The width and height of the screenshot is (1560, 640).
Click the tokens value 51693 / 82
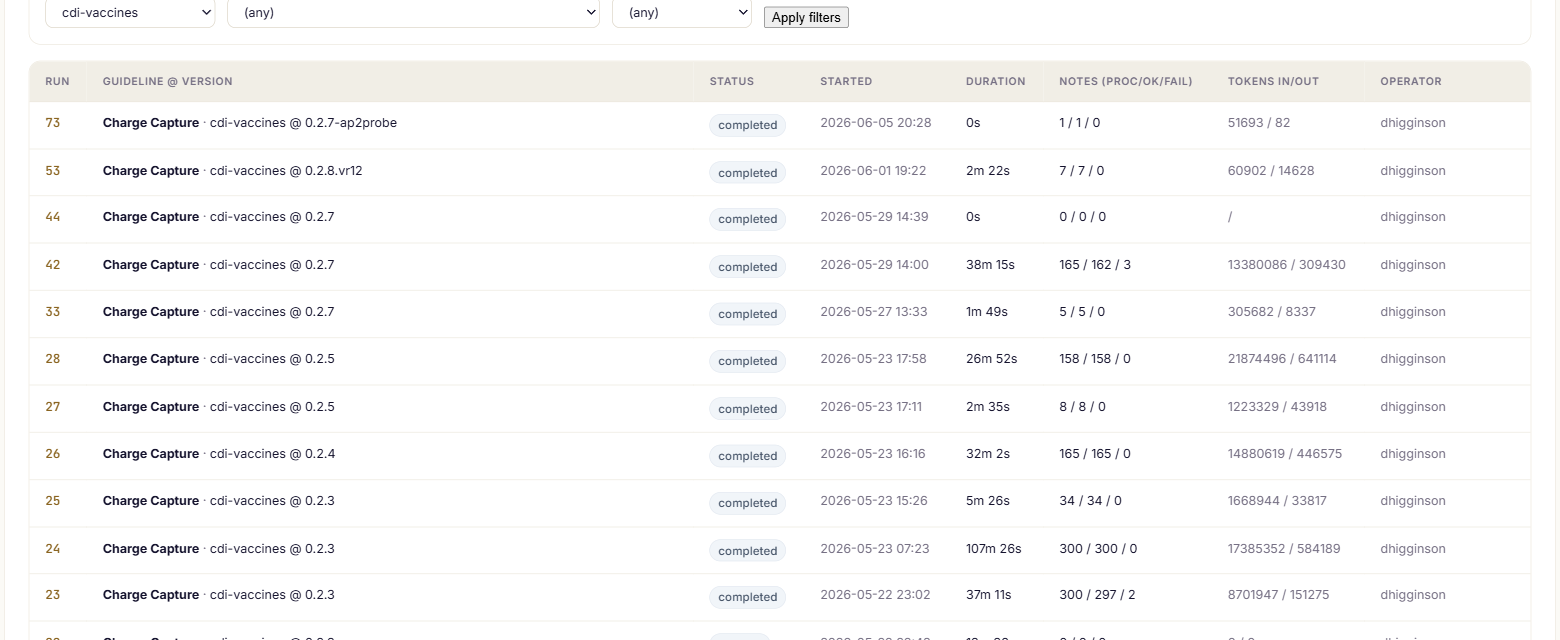(1259, 123)
